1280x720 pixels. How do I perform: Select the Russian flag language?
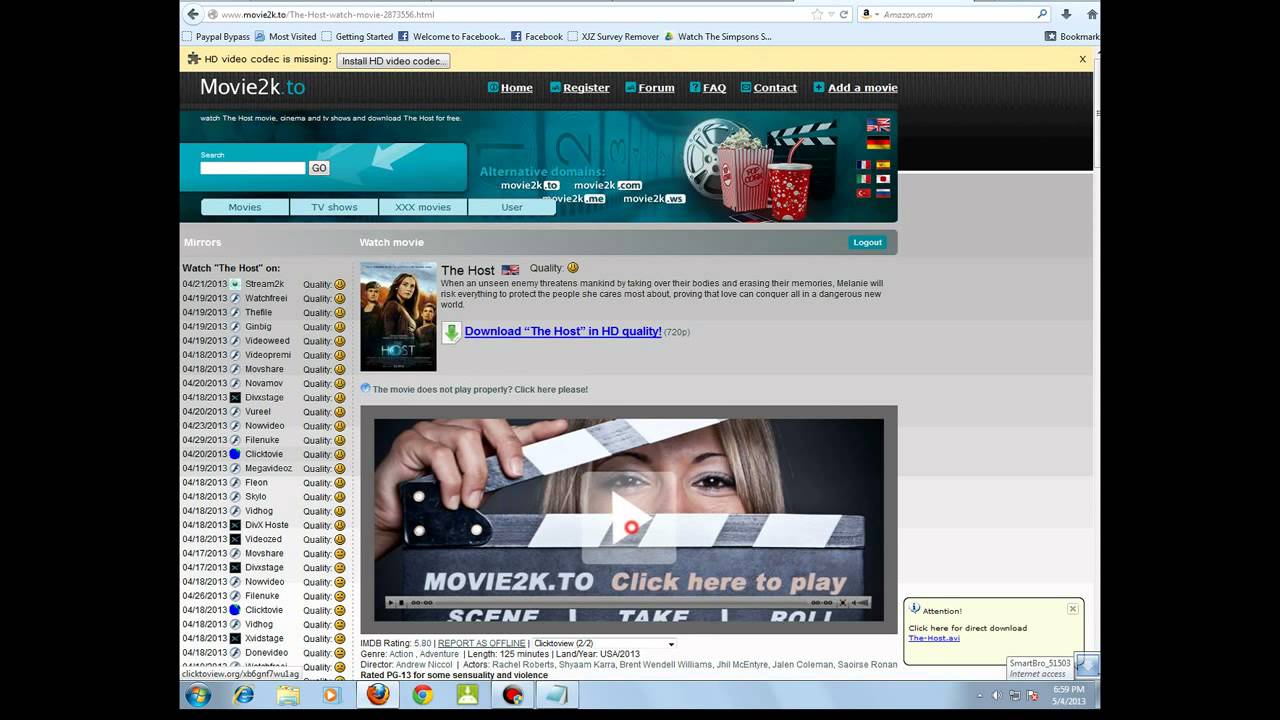coord(883,193)
